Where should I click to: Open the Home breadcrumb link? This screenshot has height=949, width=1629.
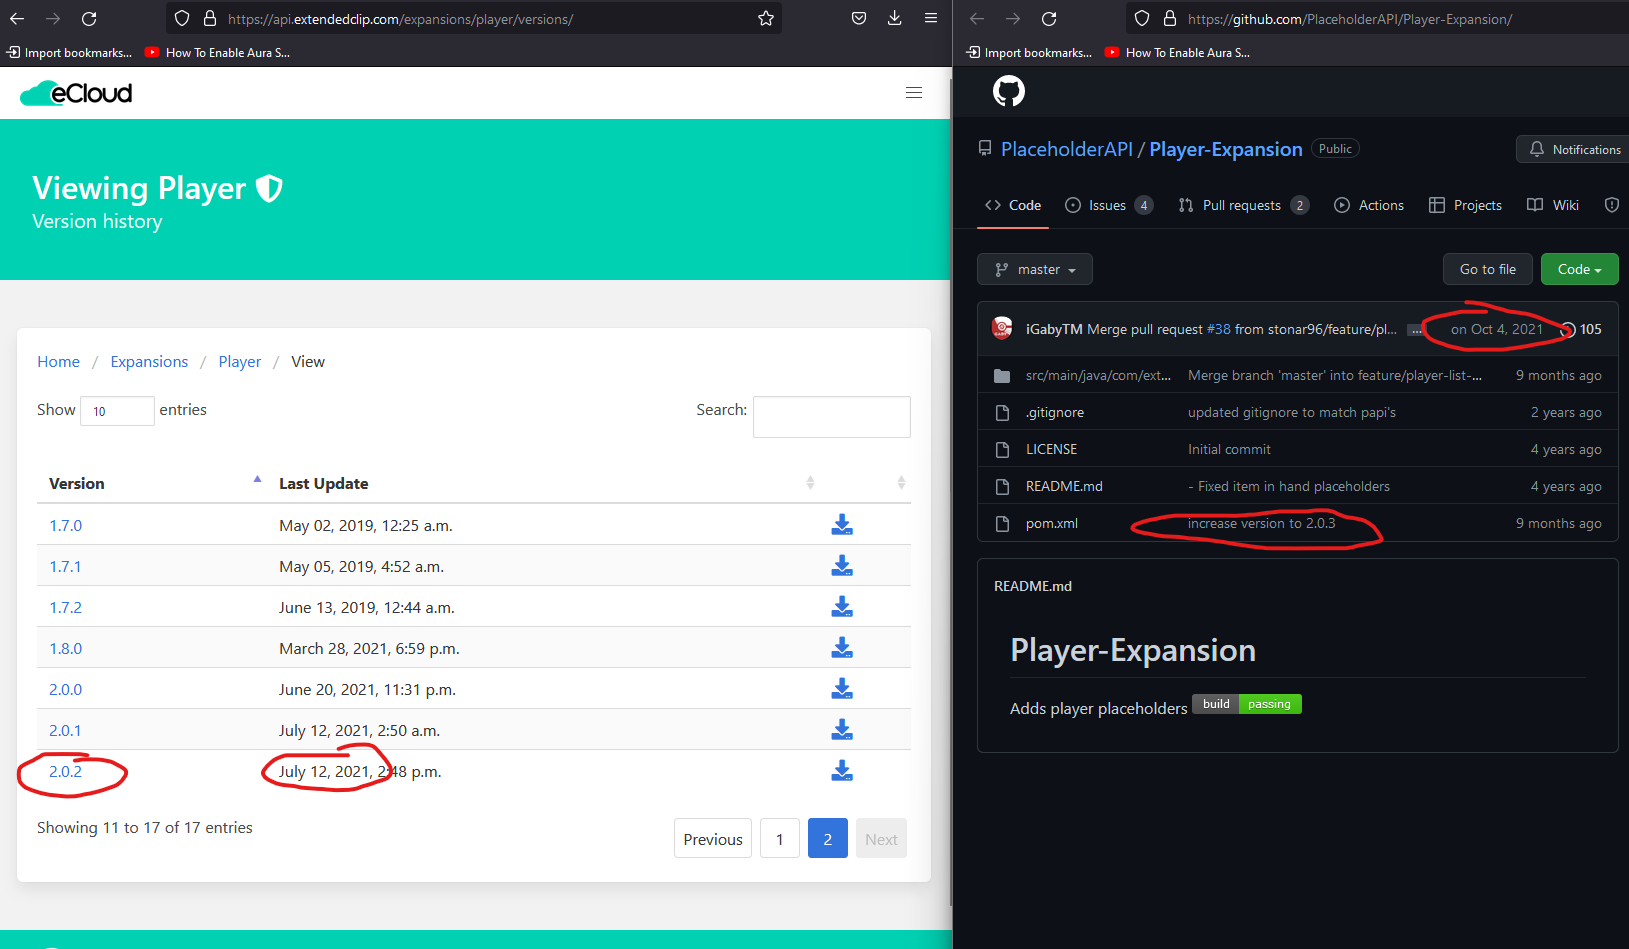pos(58,362)
